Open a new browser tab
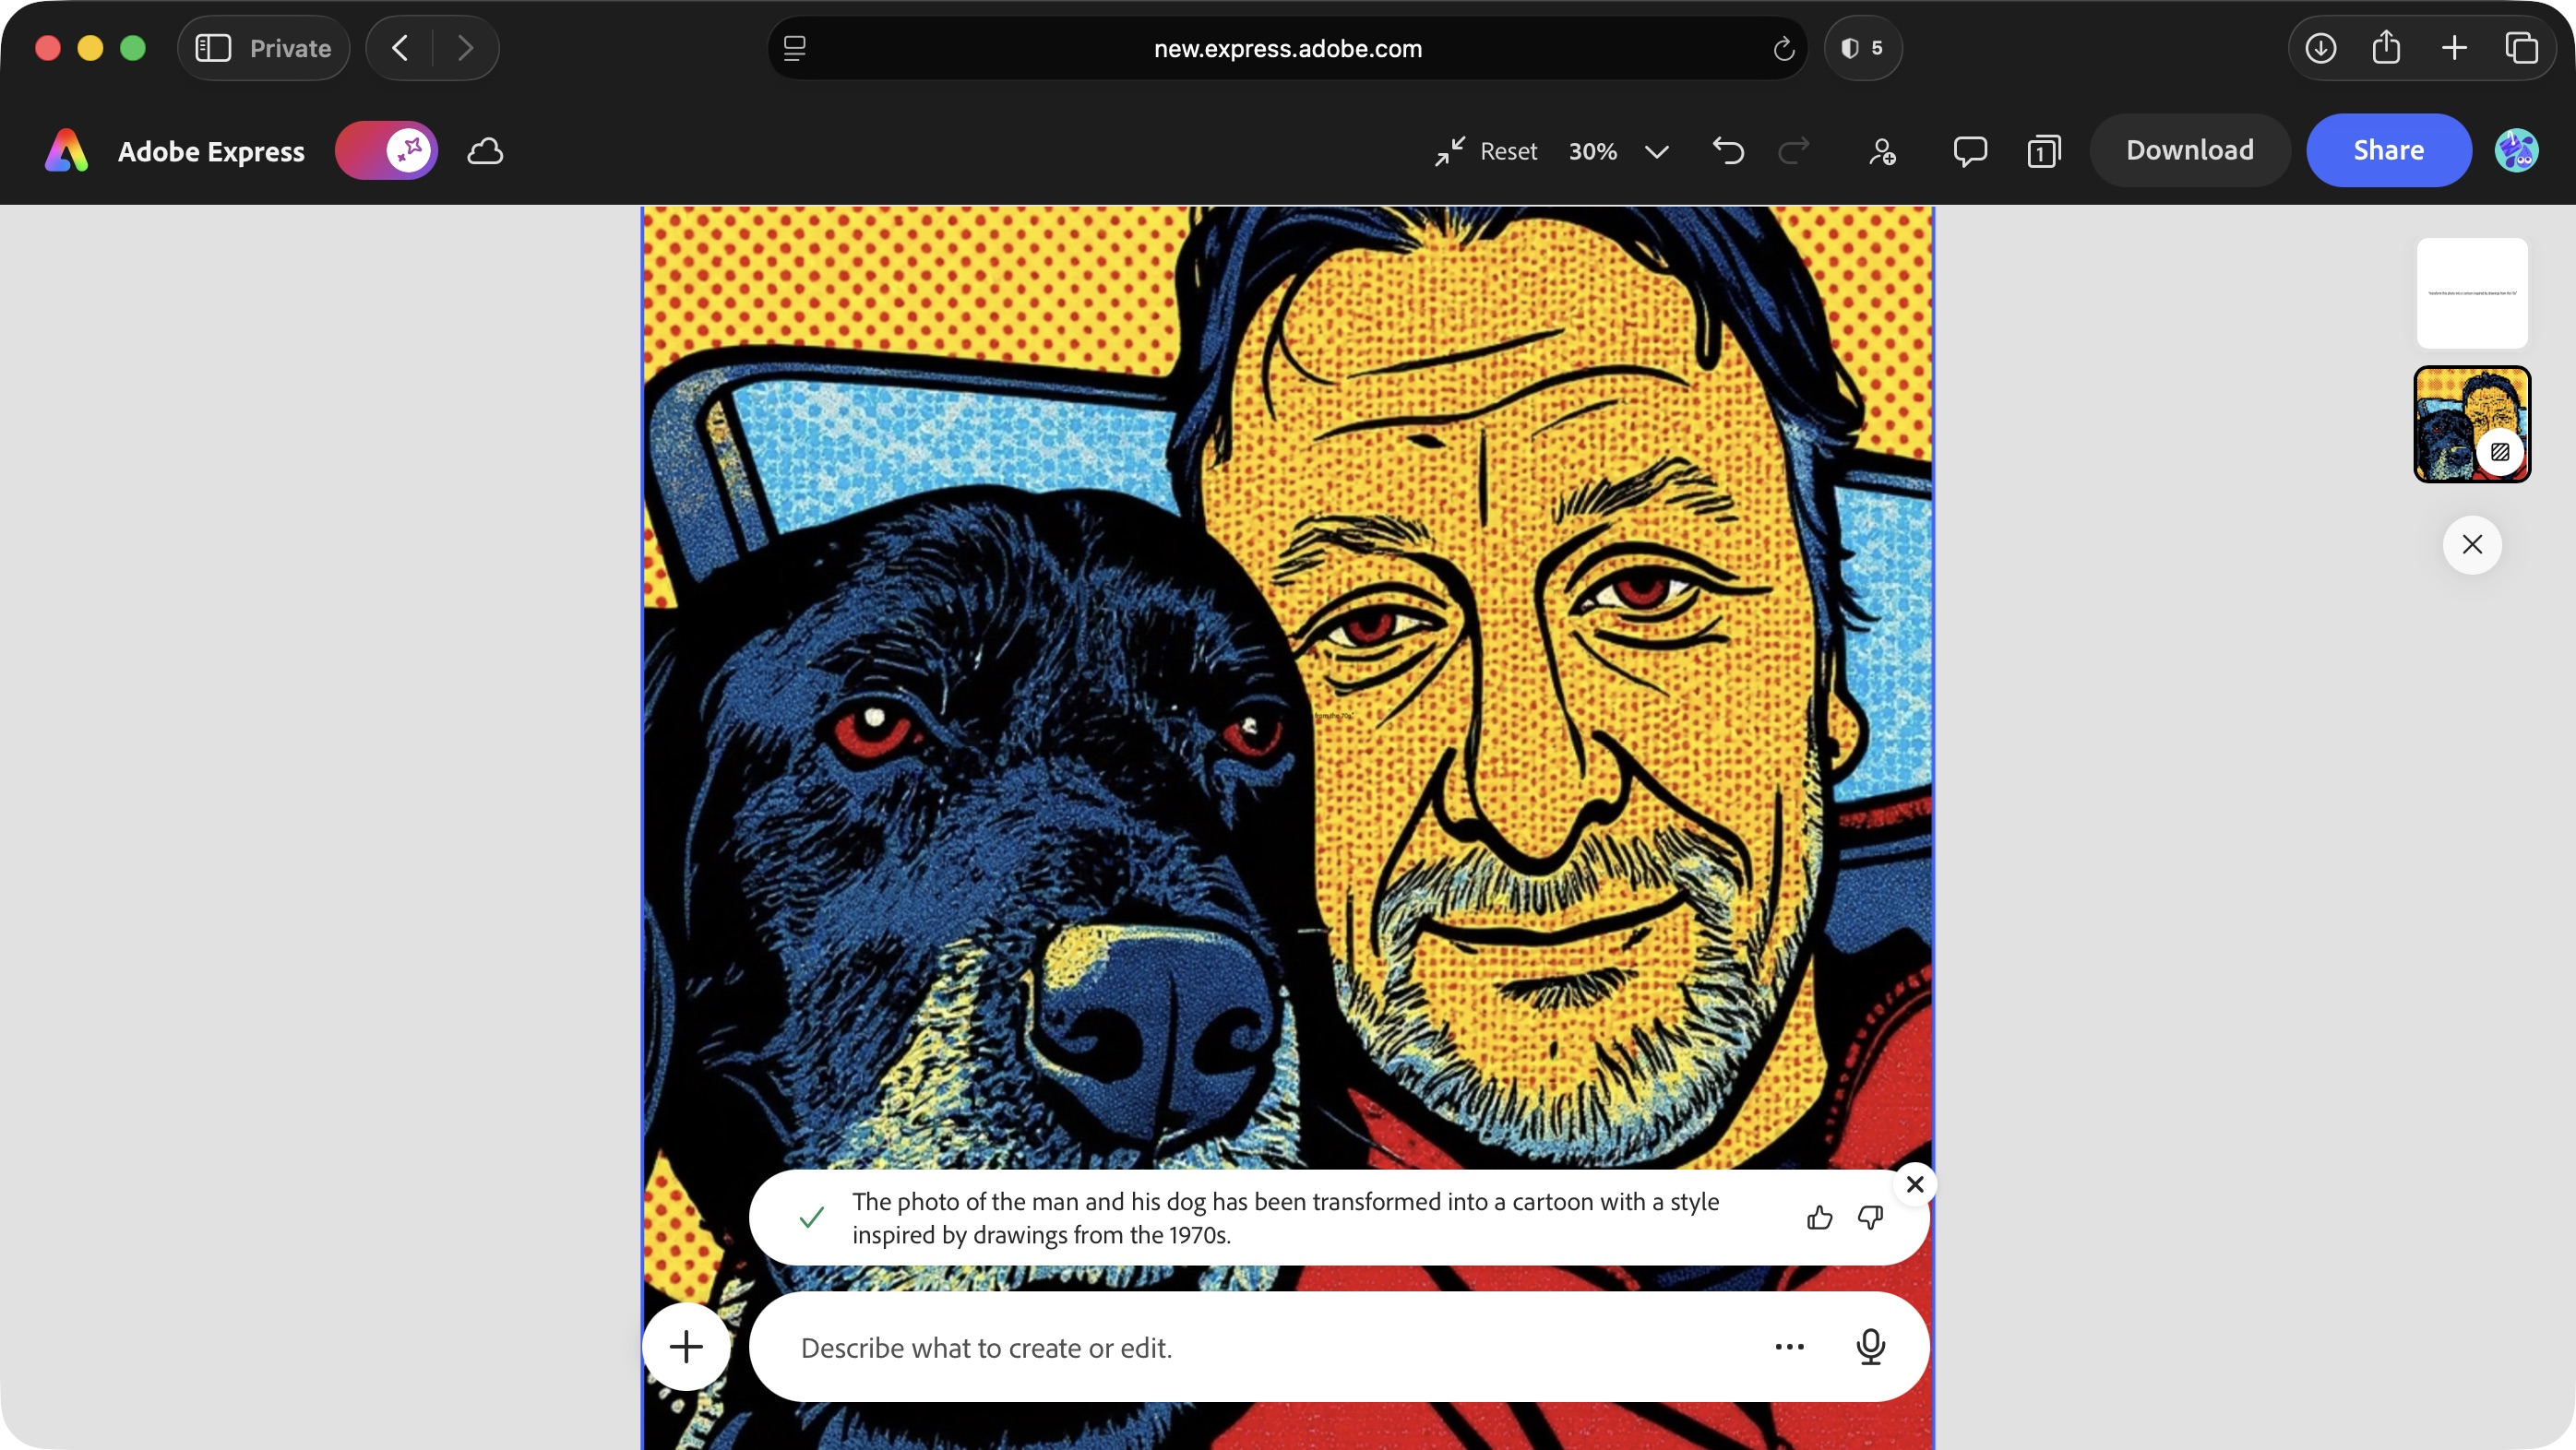The image size is (2576, 1450). point(2454,48)
